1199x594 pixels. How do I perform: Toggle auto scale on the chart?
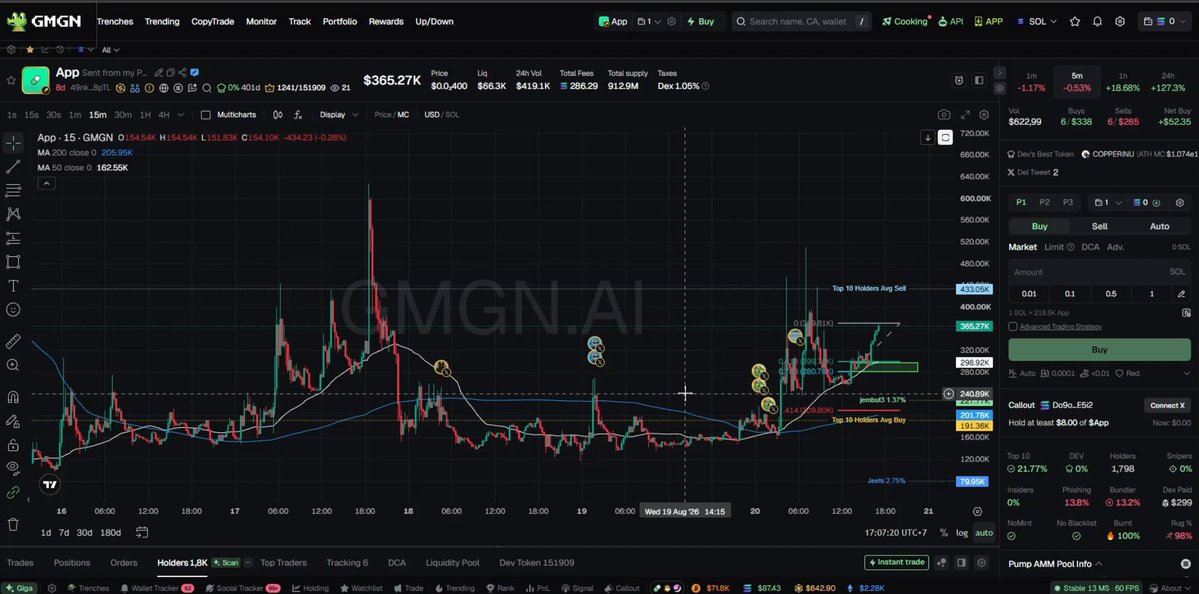click(983, 533)
